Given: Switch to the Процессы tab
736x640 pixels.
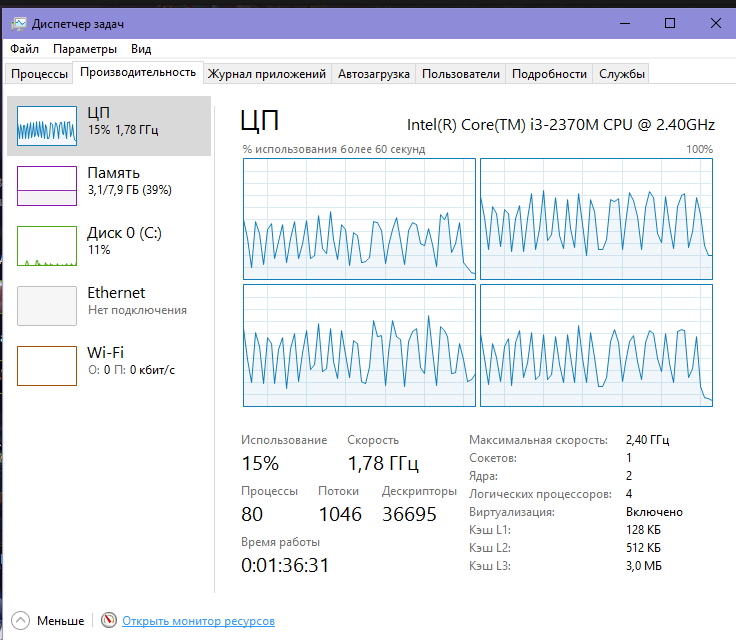Looking at the screenshot, I should 39,74.
